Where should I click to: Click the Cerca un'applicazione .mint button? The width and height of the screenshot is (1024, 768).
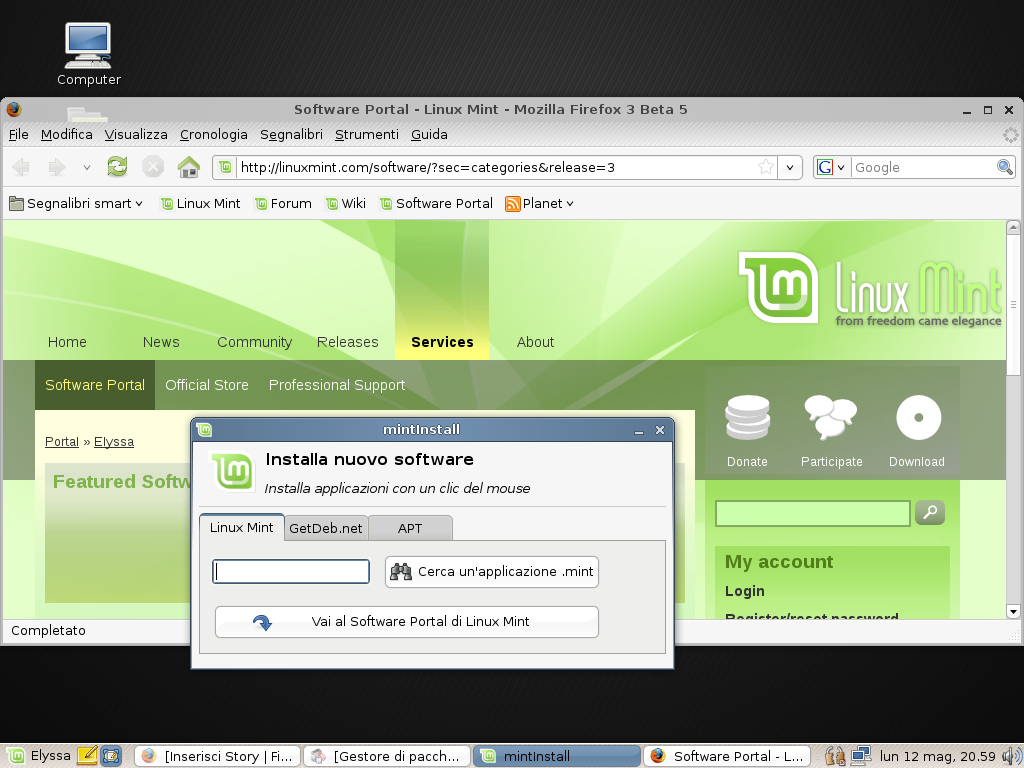492,571
